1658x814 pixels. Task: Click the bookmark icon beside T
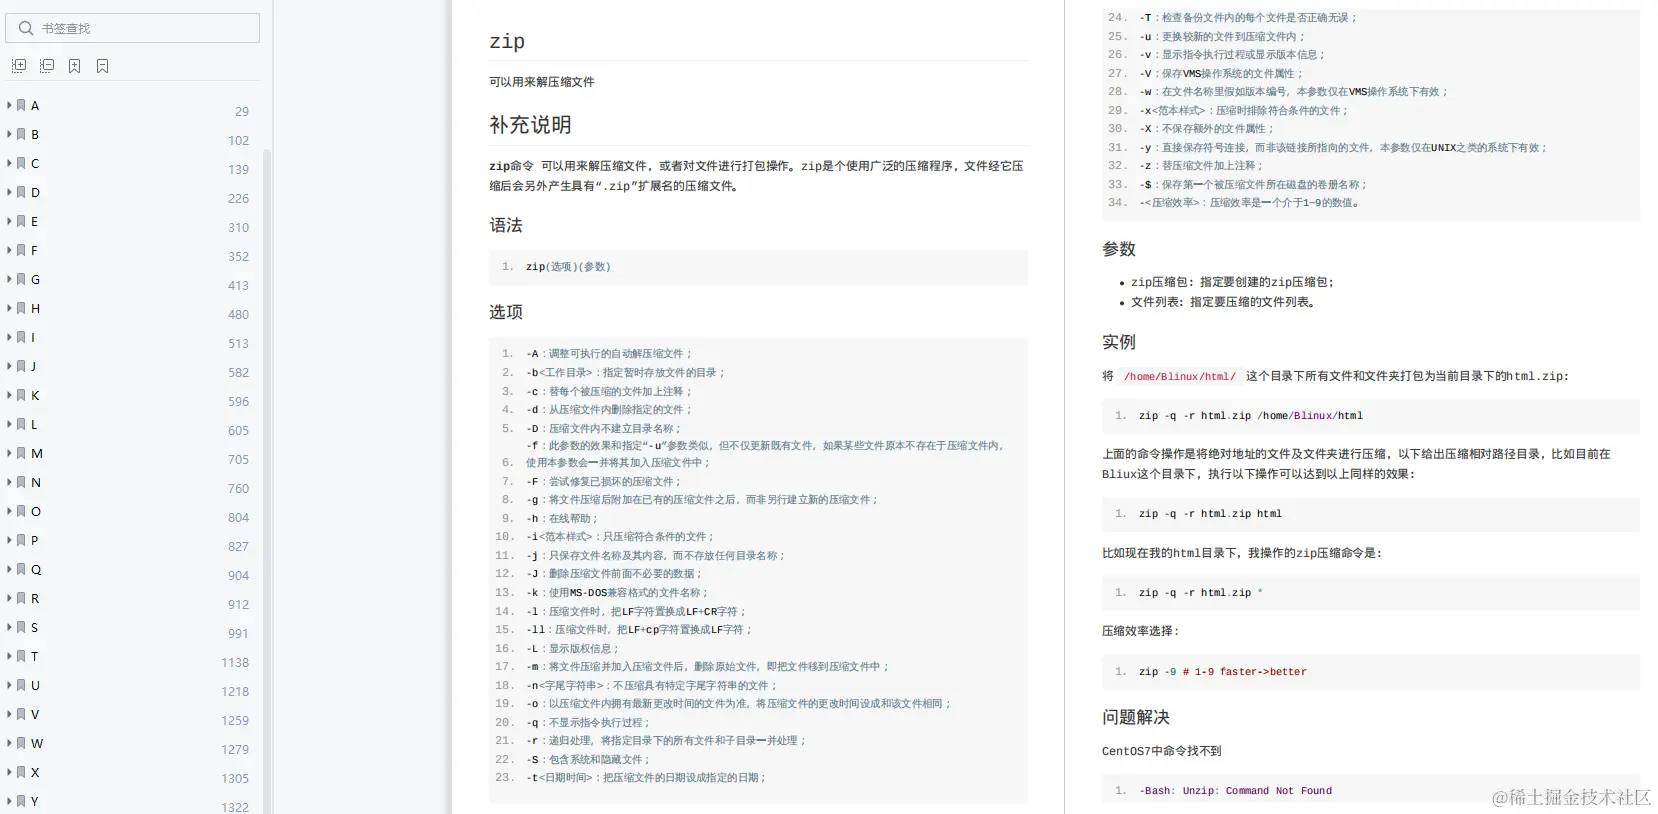pos(21,656)
